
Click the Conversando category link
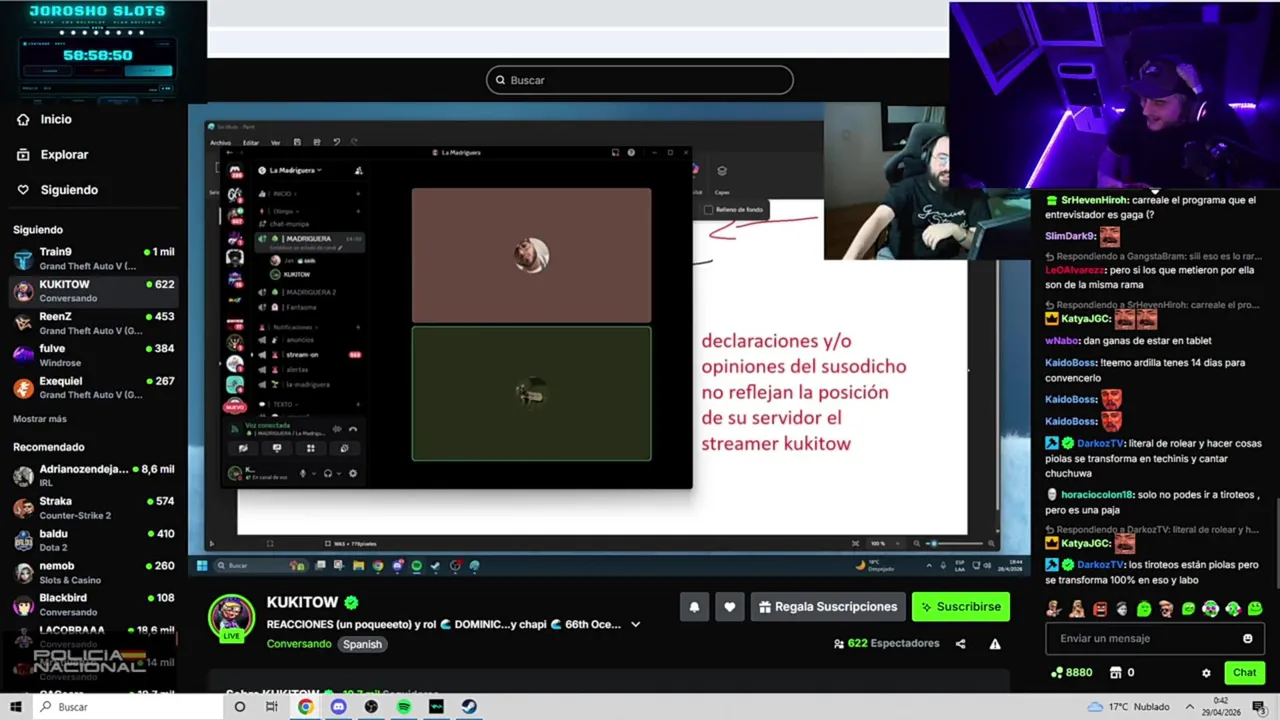[299, 644]
